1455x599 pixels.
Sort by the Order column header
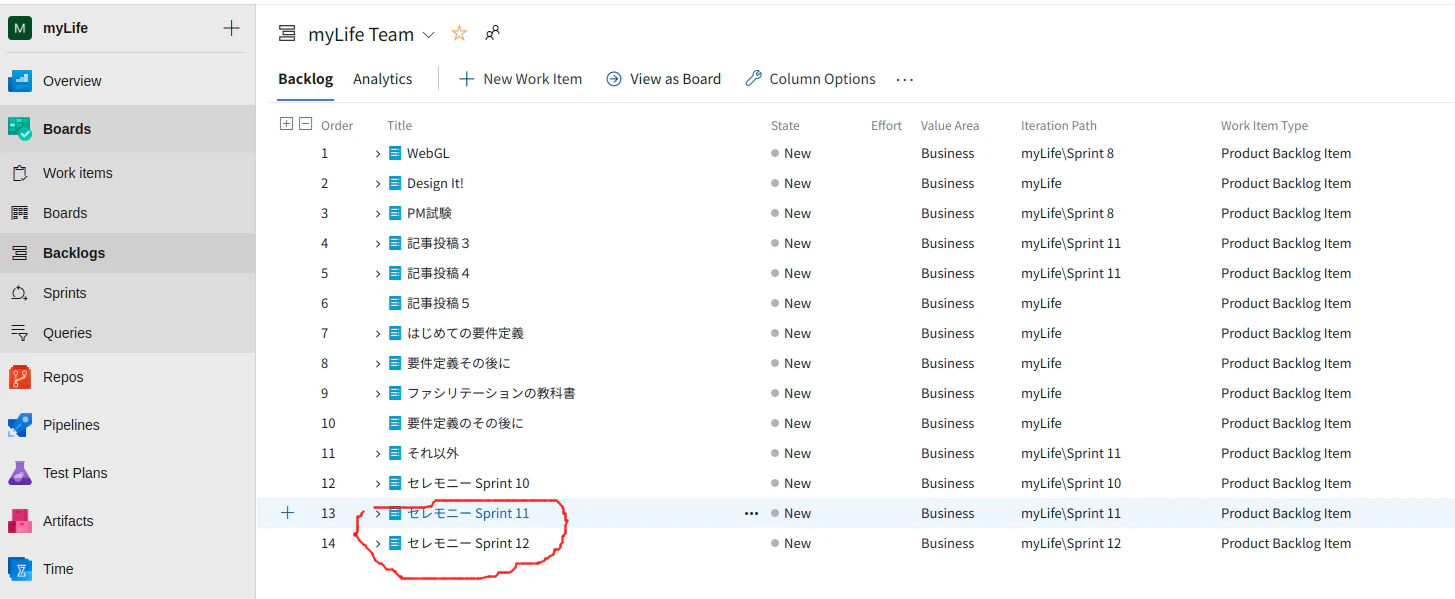point(337,126)
